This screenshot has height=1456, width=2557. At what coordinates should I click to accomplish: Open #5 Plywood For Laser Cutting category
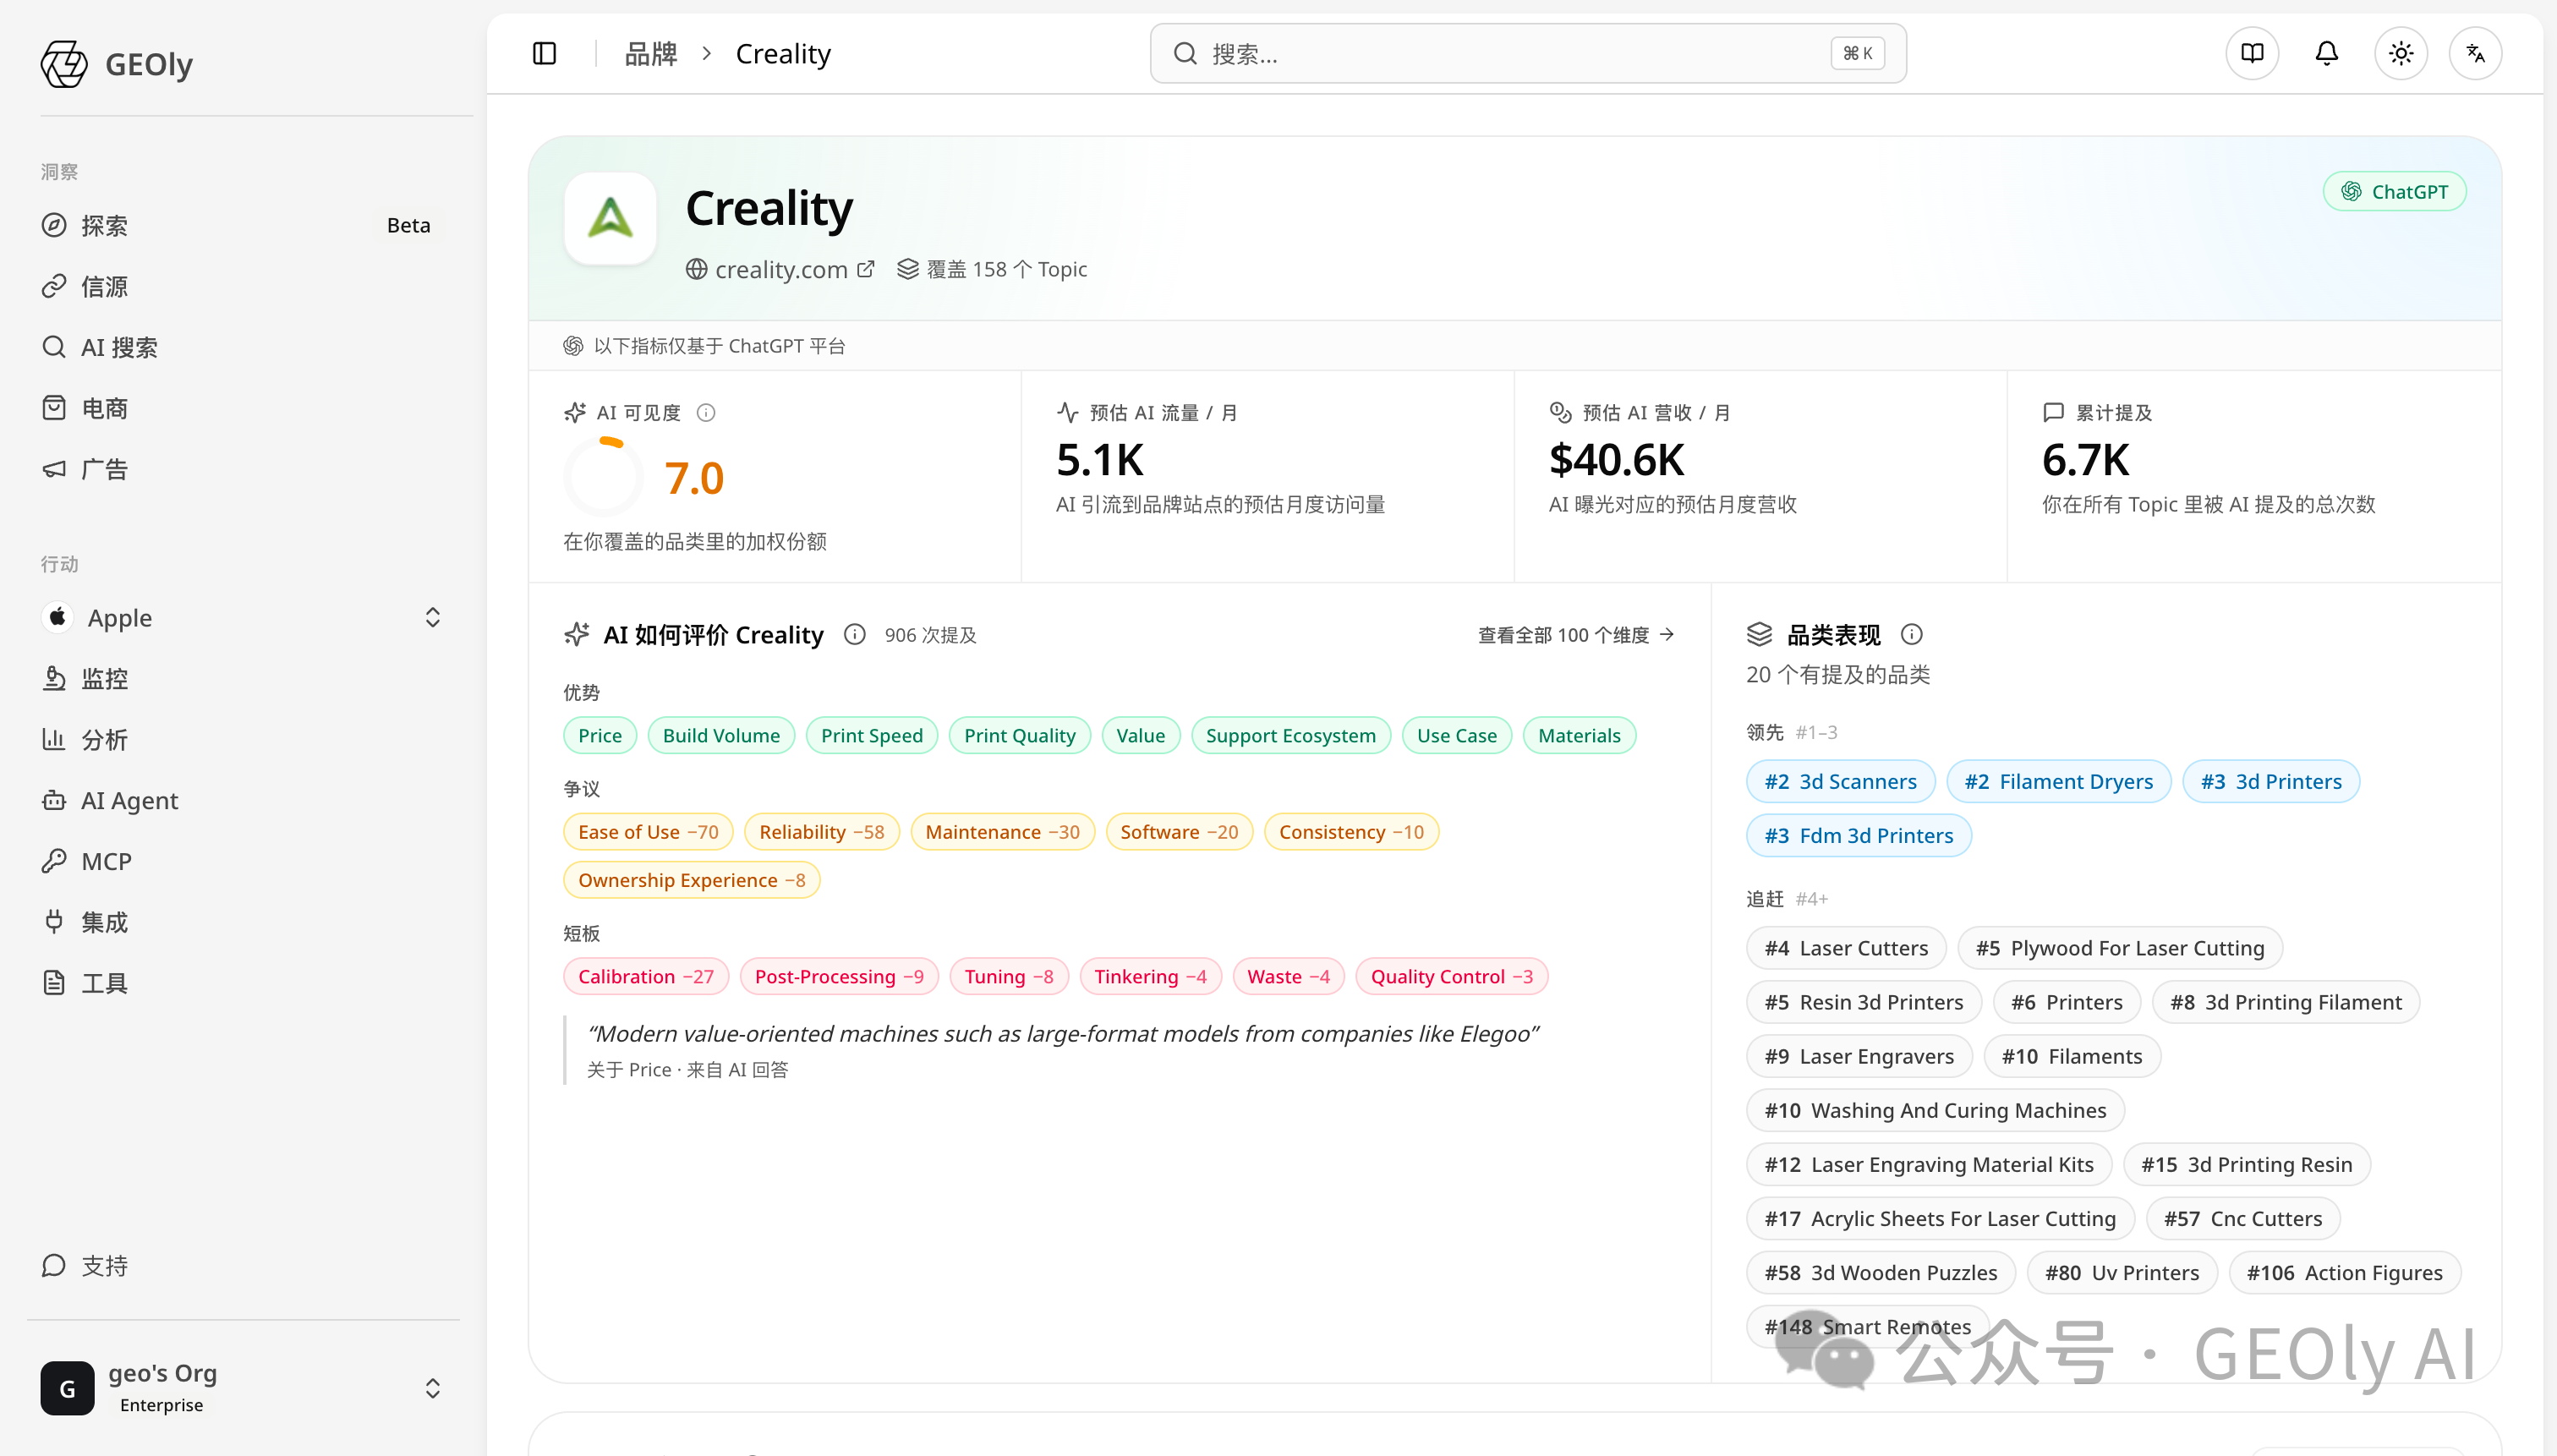pos(2120,948)
